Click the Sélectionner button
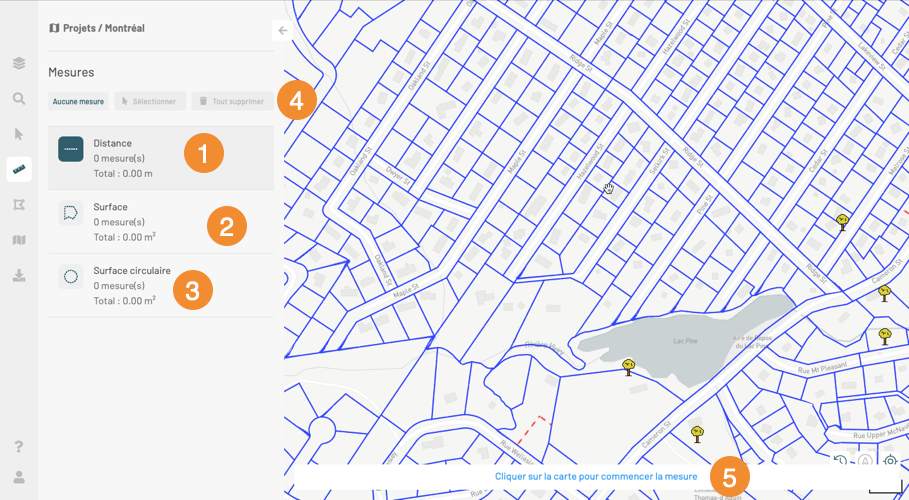Image resolution: width=909 pixels, height=500 pixels. pyautogui.click(x=150, y=101)
